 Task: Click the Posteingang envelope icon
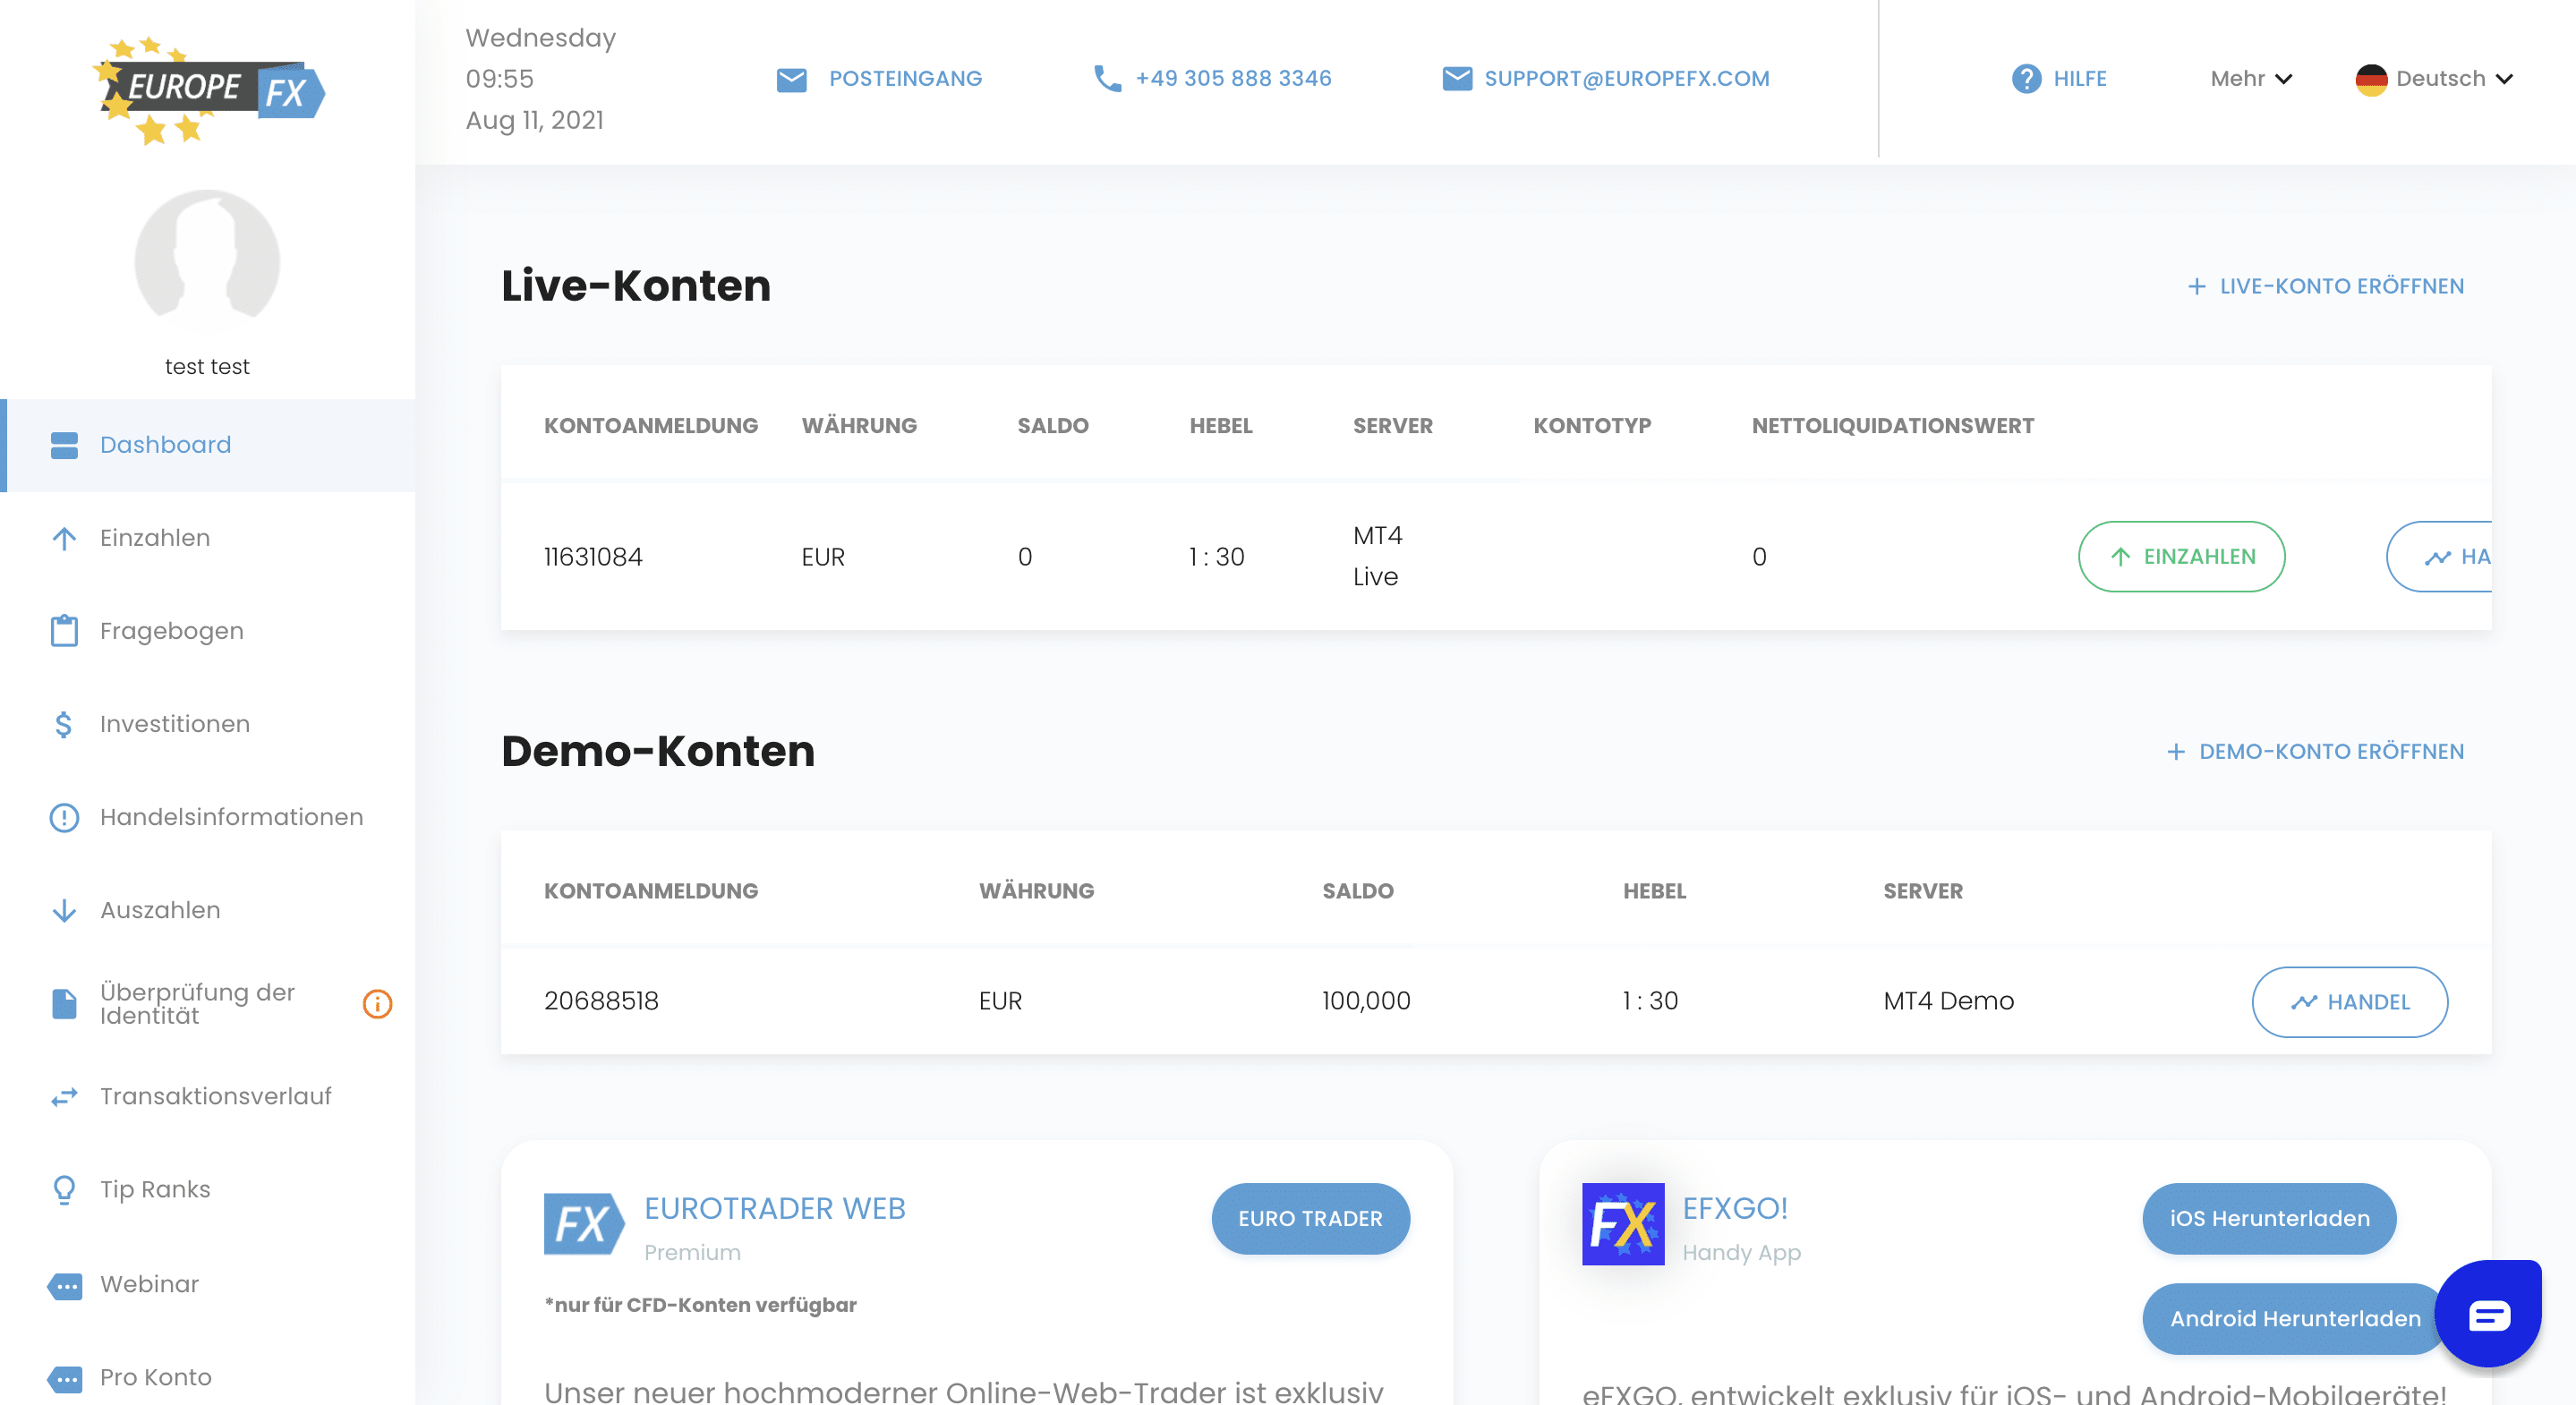coord(792,79)
